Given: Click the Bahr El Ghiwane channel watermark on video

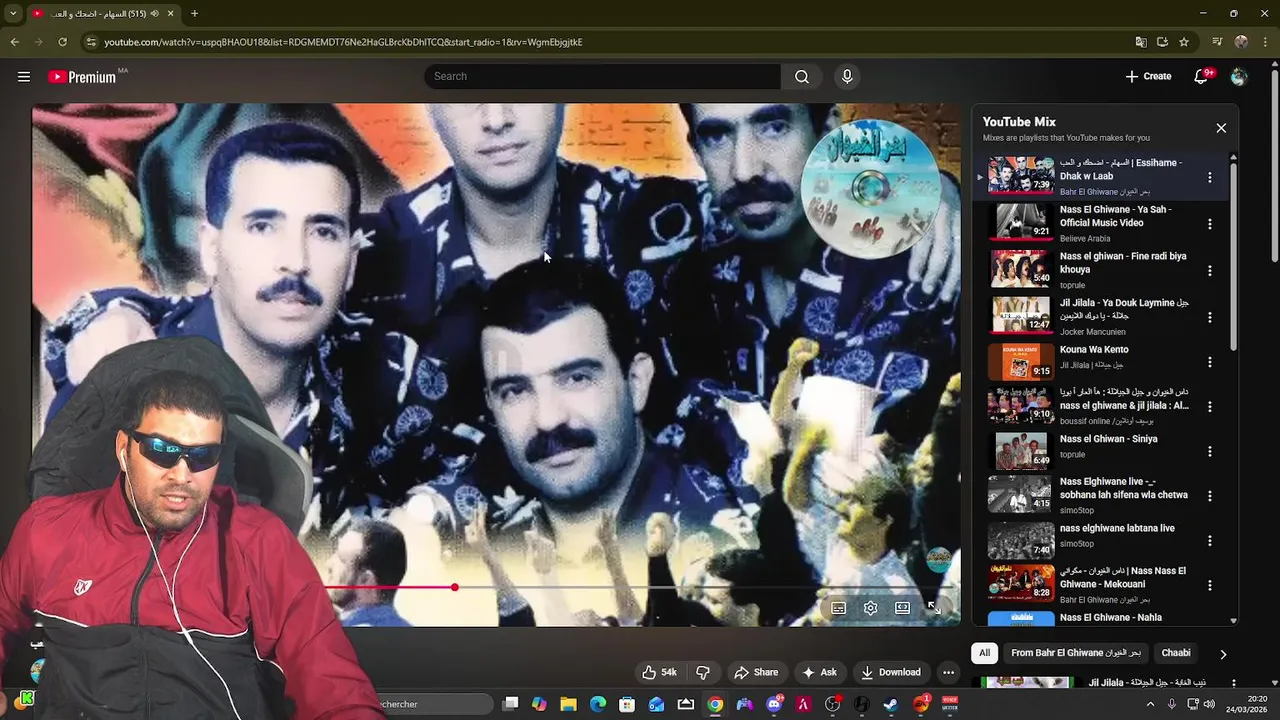Looking at the screenshot, I should point(938,560).
